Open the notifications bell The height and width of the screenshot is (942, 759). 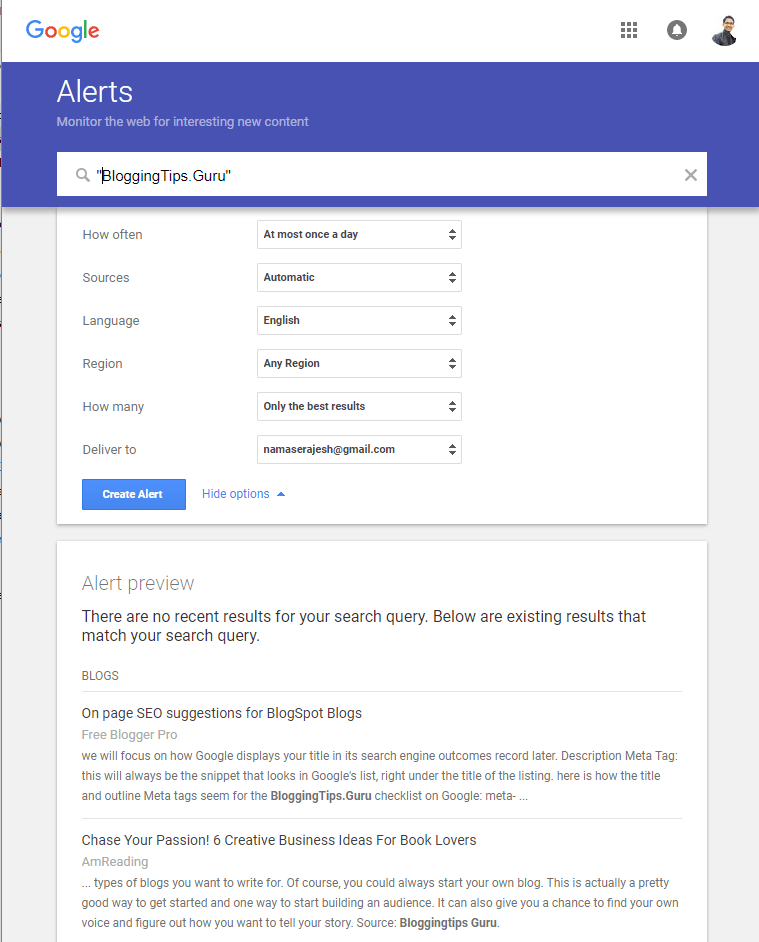[677, 30]
